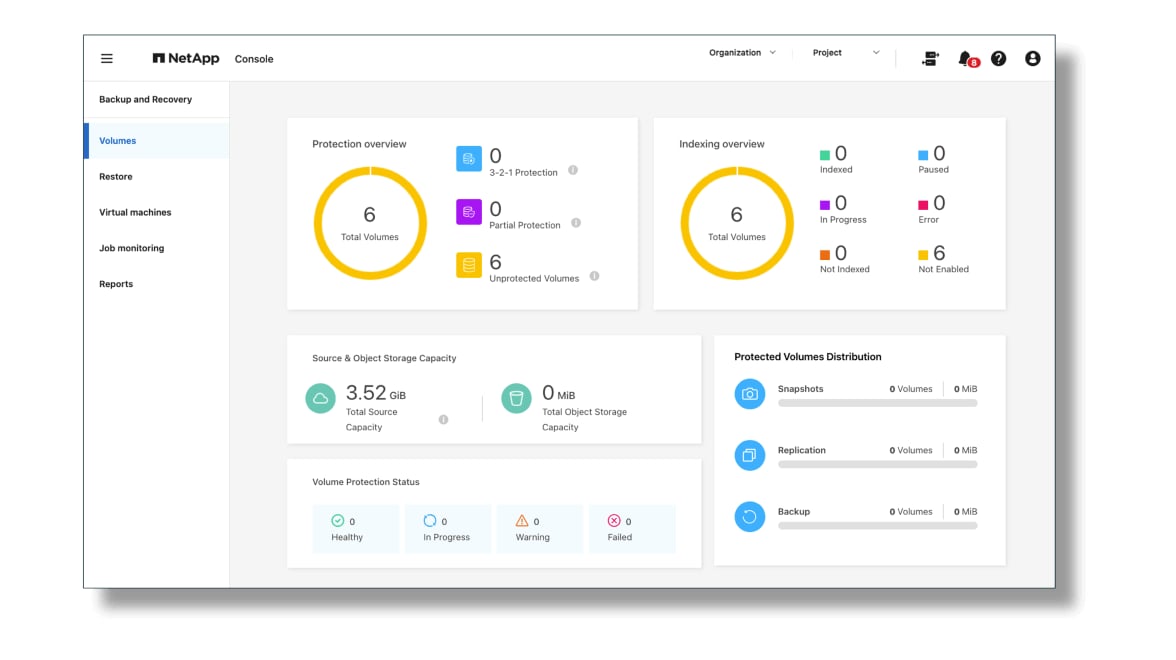Click "Source & Object Storage Capacity" heading
The image size is (1176, 660).
tap(384, 358)
